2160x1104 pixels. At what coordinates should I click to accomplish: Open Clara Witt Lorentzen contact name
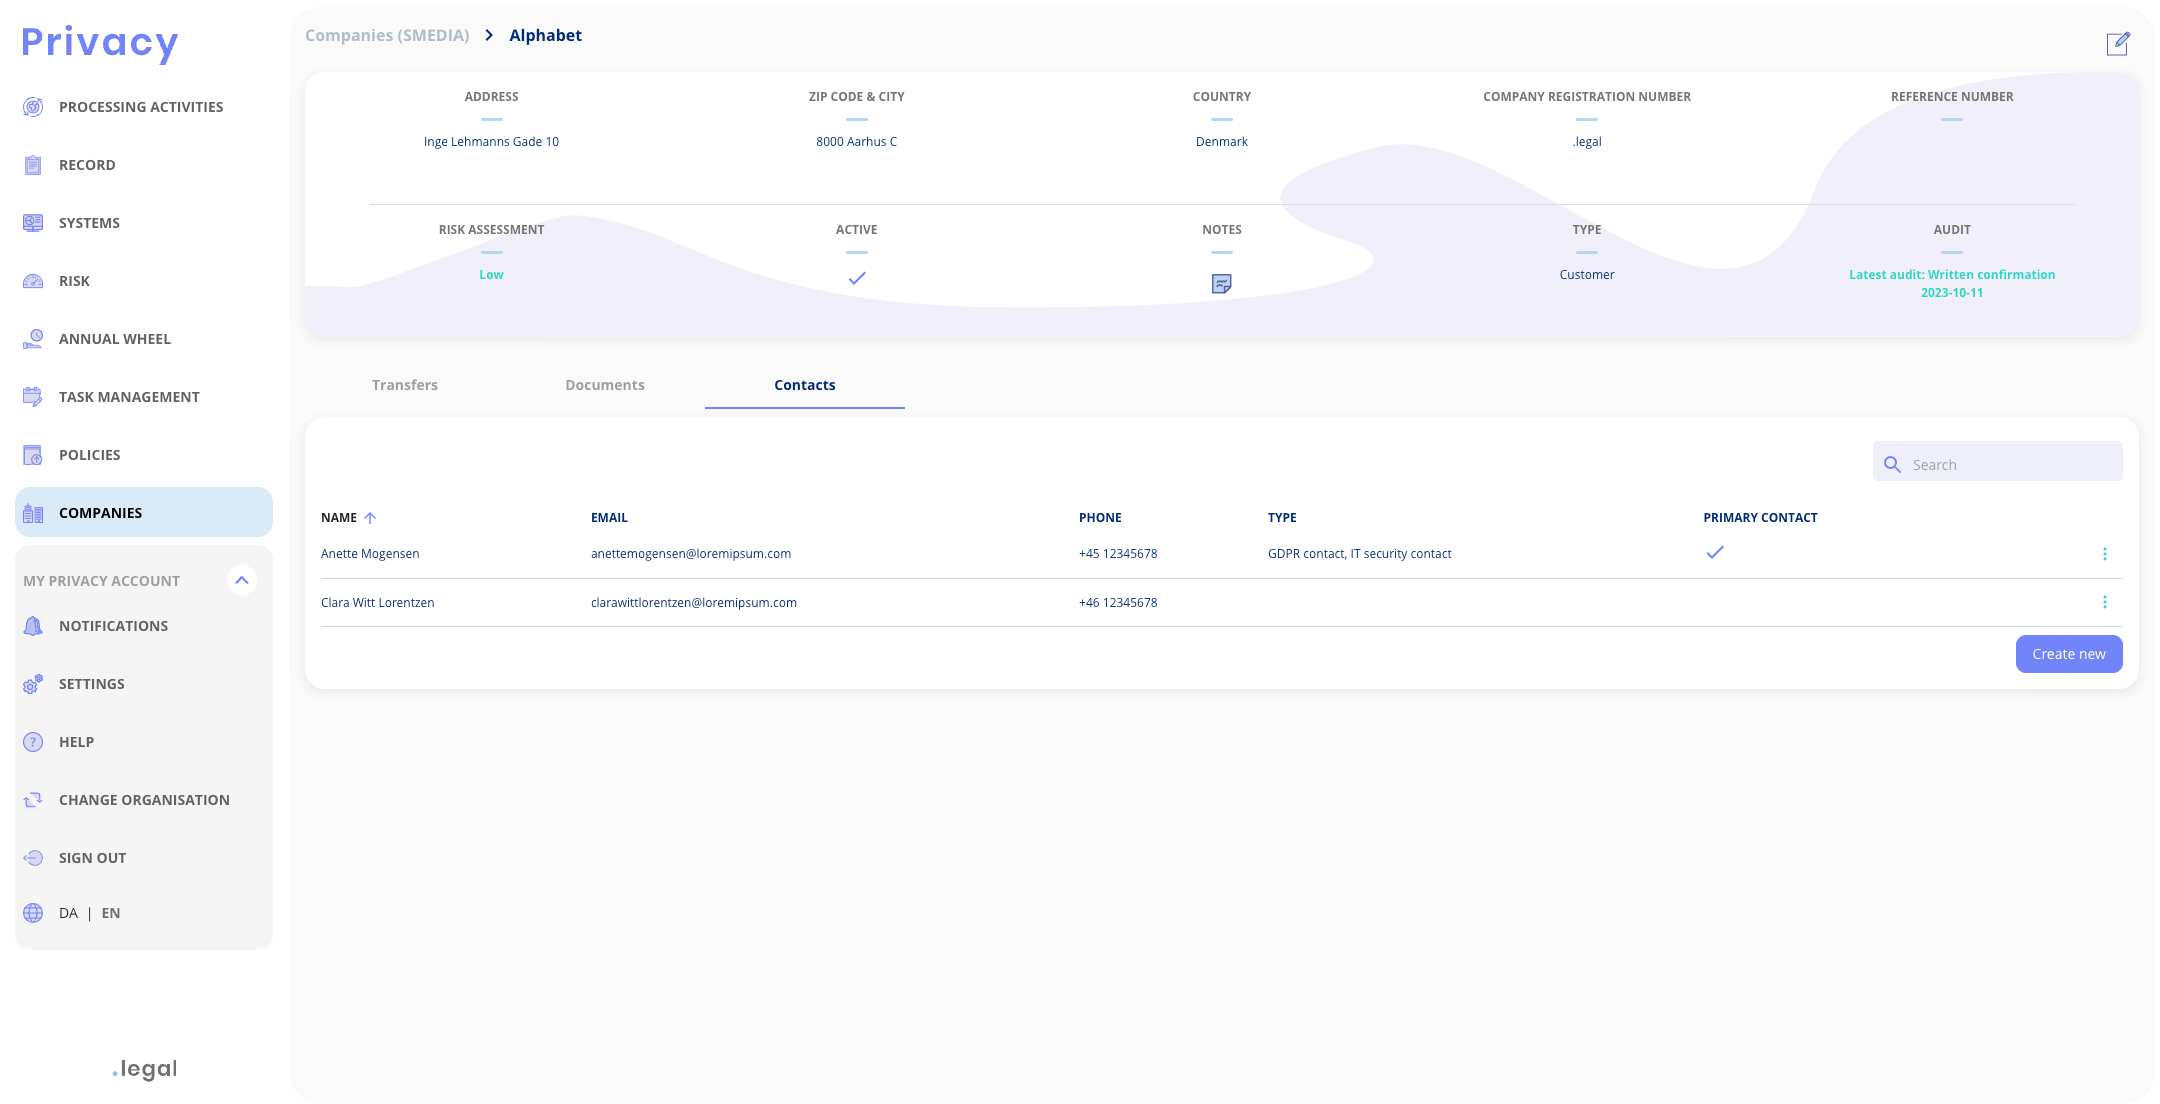378,603
